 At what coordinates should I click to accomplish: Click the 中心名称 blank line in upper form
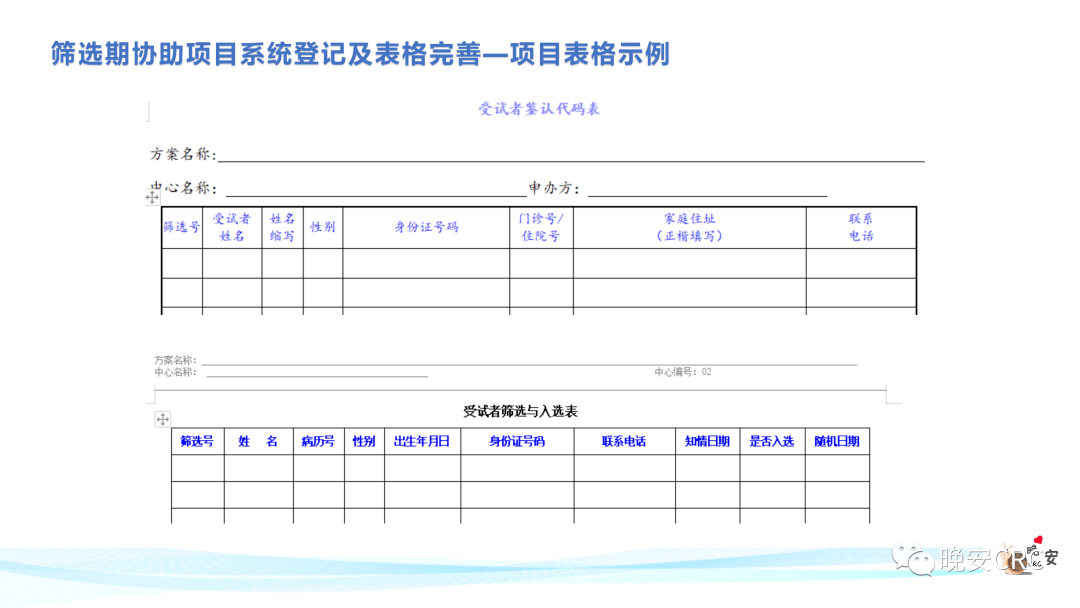[376, 191]
